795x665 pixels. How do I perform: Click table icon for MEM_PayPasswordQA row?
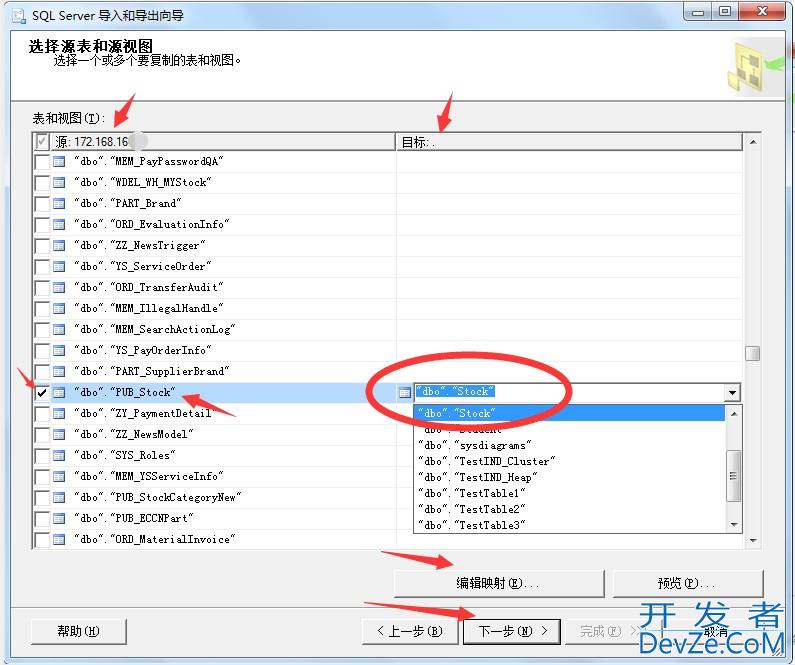59,162
